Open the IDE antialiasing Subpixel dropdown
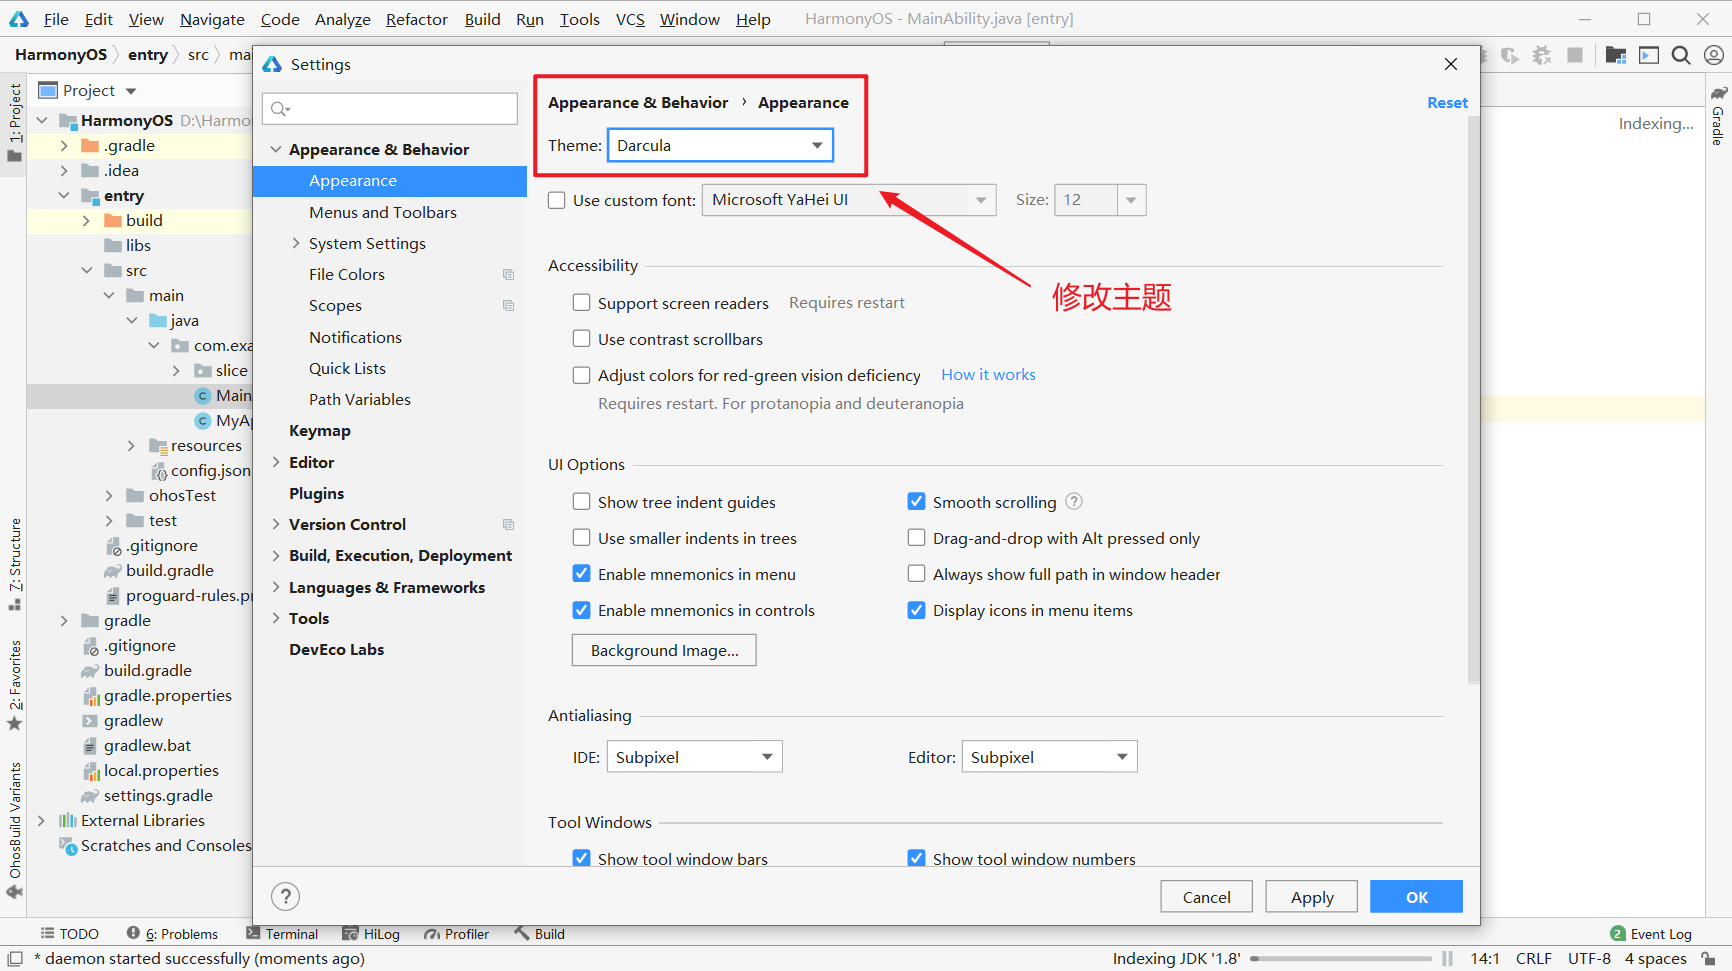1732x971 pixels. (694, 757)
